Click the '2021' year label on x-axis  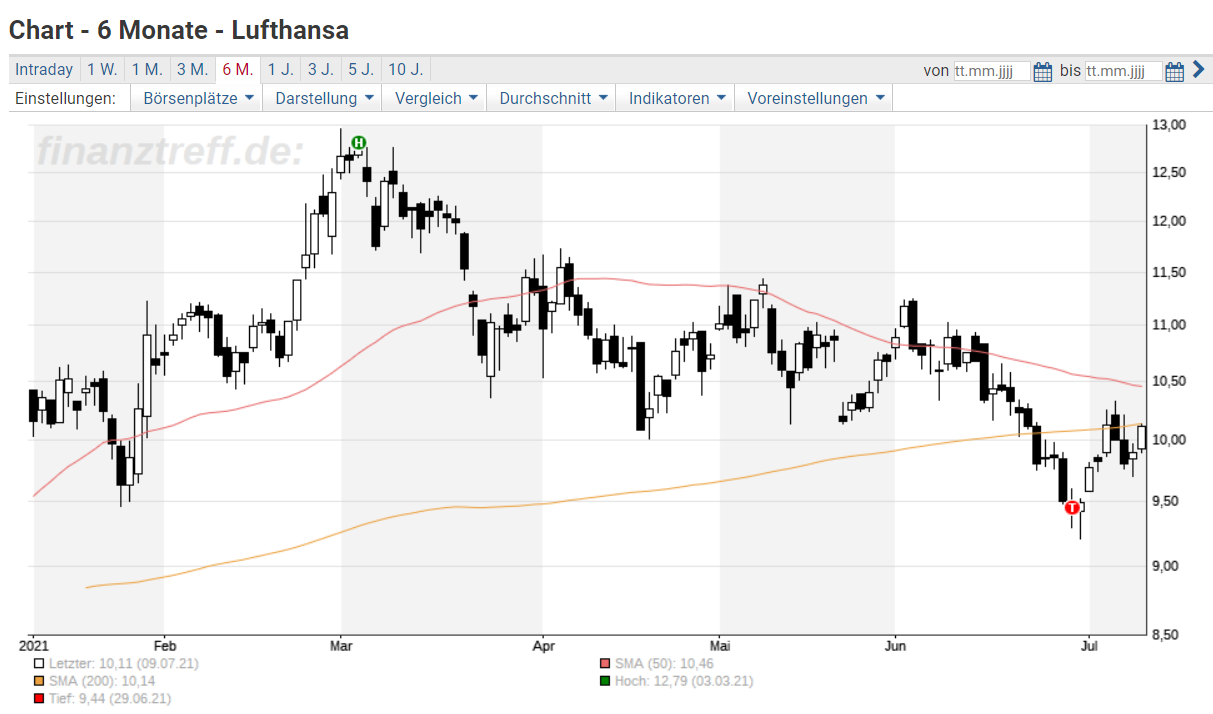coord(34,646)
